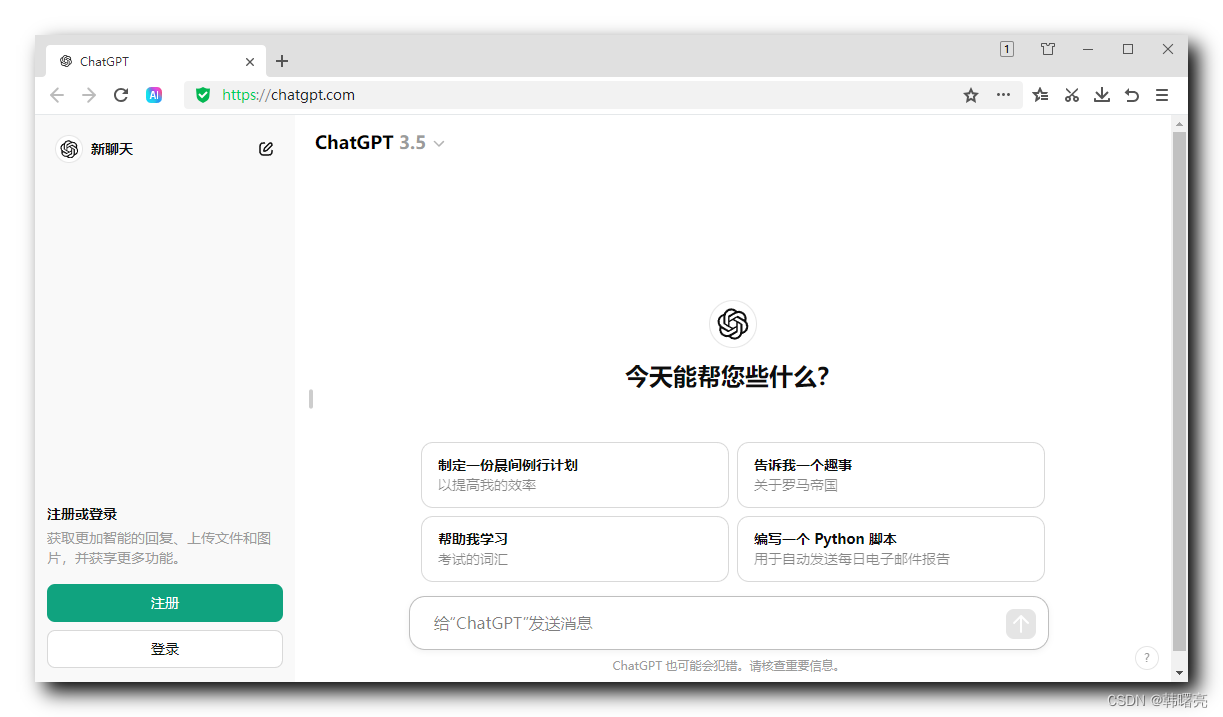Open a new browser tab with plus
This screenshot has width=1223, height=717.
tap(282, 61)
